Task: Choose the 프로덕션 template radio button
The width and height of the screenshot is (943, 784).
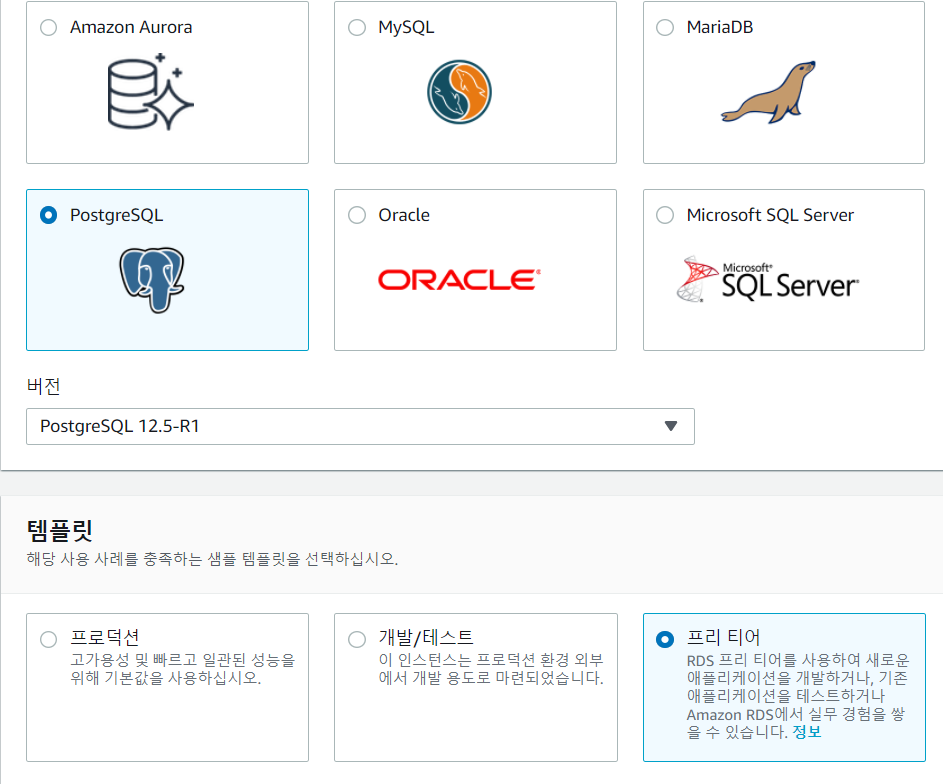Action: 49,639
